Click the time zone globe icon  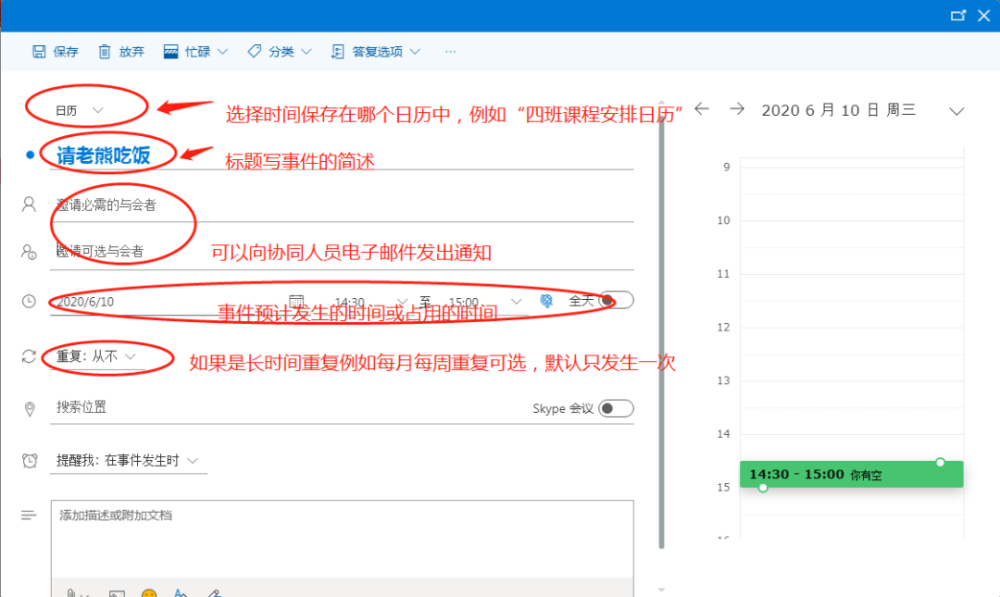click(x=547, y=300)
